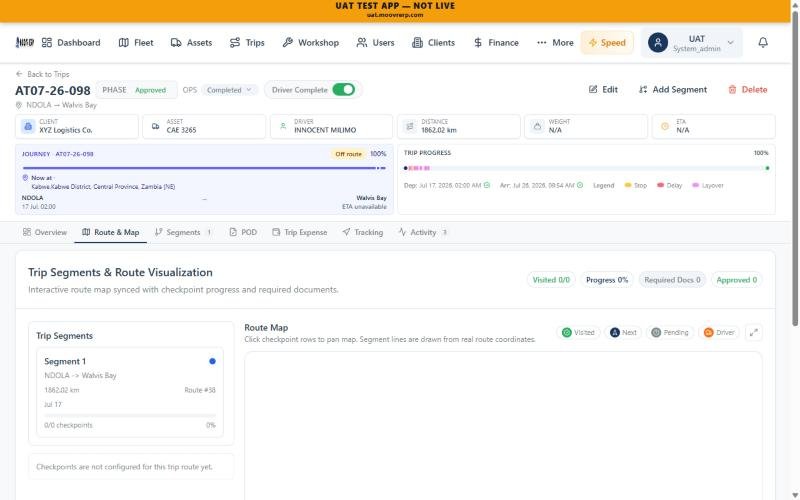Switch to the Overview tab
Viewport: 800px width, 500px height.
click(45, 232)
